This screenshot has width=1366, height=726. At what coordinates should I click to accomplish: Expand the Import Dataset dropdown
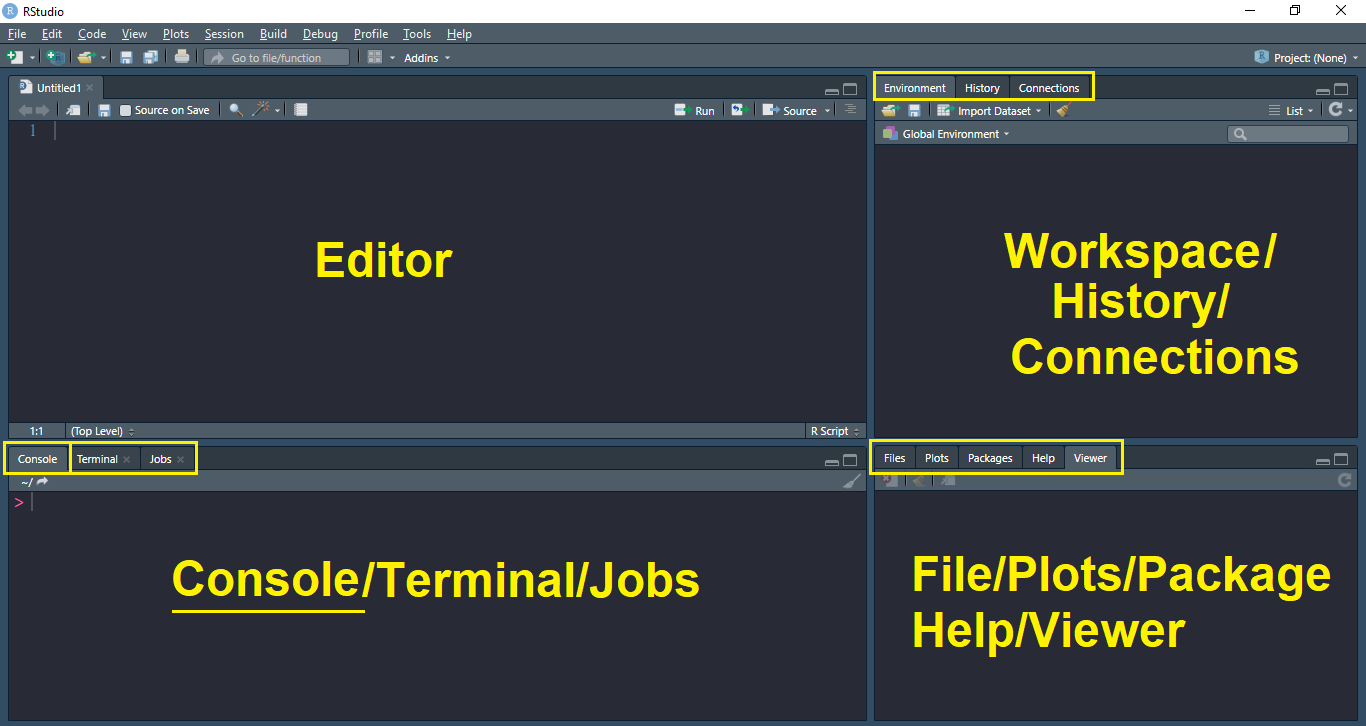tap(989, 111)
